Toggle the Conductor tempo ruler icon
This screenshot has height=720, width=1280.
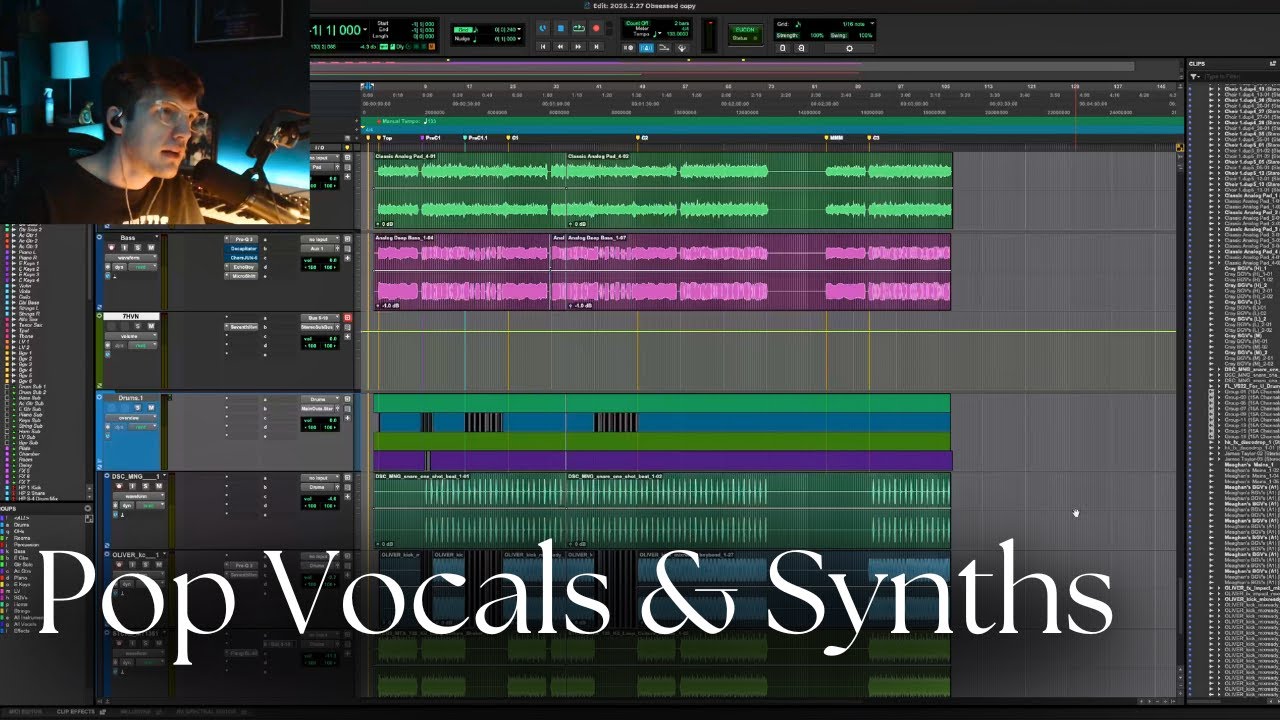click(x=682, y=47)
